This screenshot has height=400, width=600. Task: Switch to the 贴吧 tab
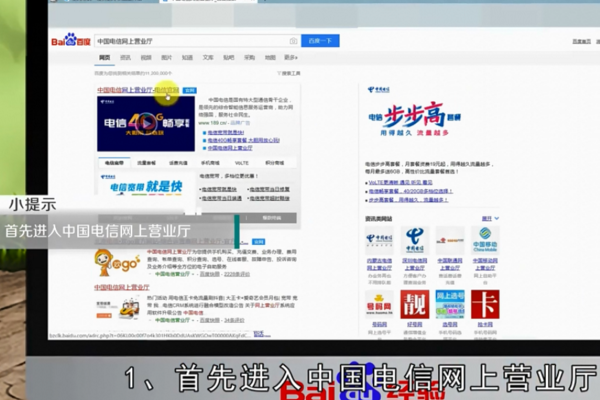click(228, 57)
